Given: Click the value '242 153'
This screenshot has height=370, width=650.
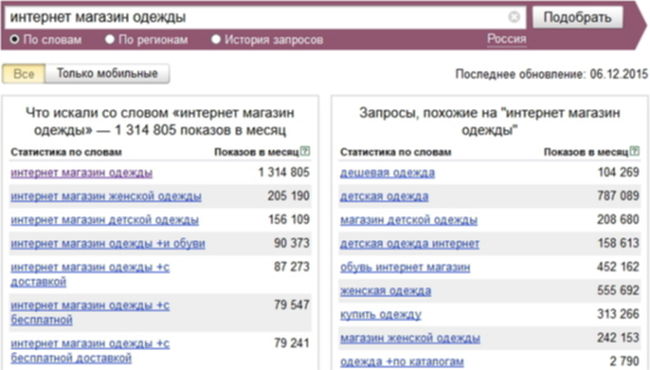Looking at the screenshot, I should [x=618, y=337].
